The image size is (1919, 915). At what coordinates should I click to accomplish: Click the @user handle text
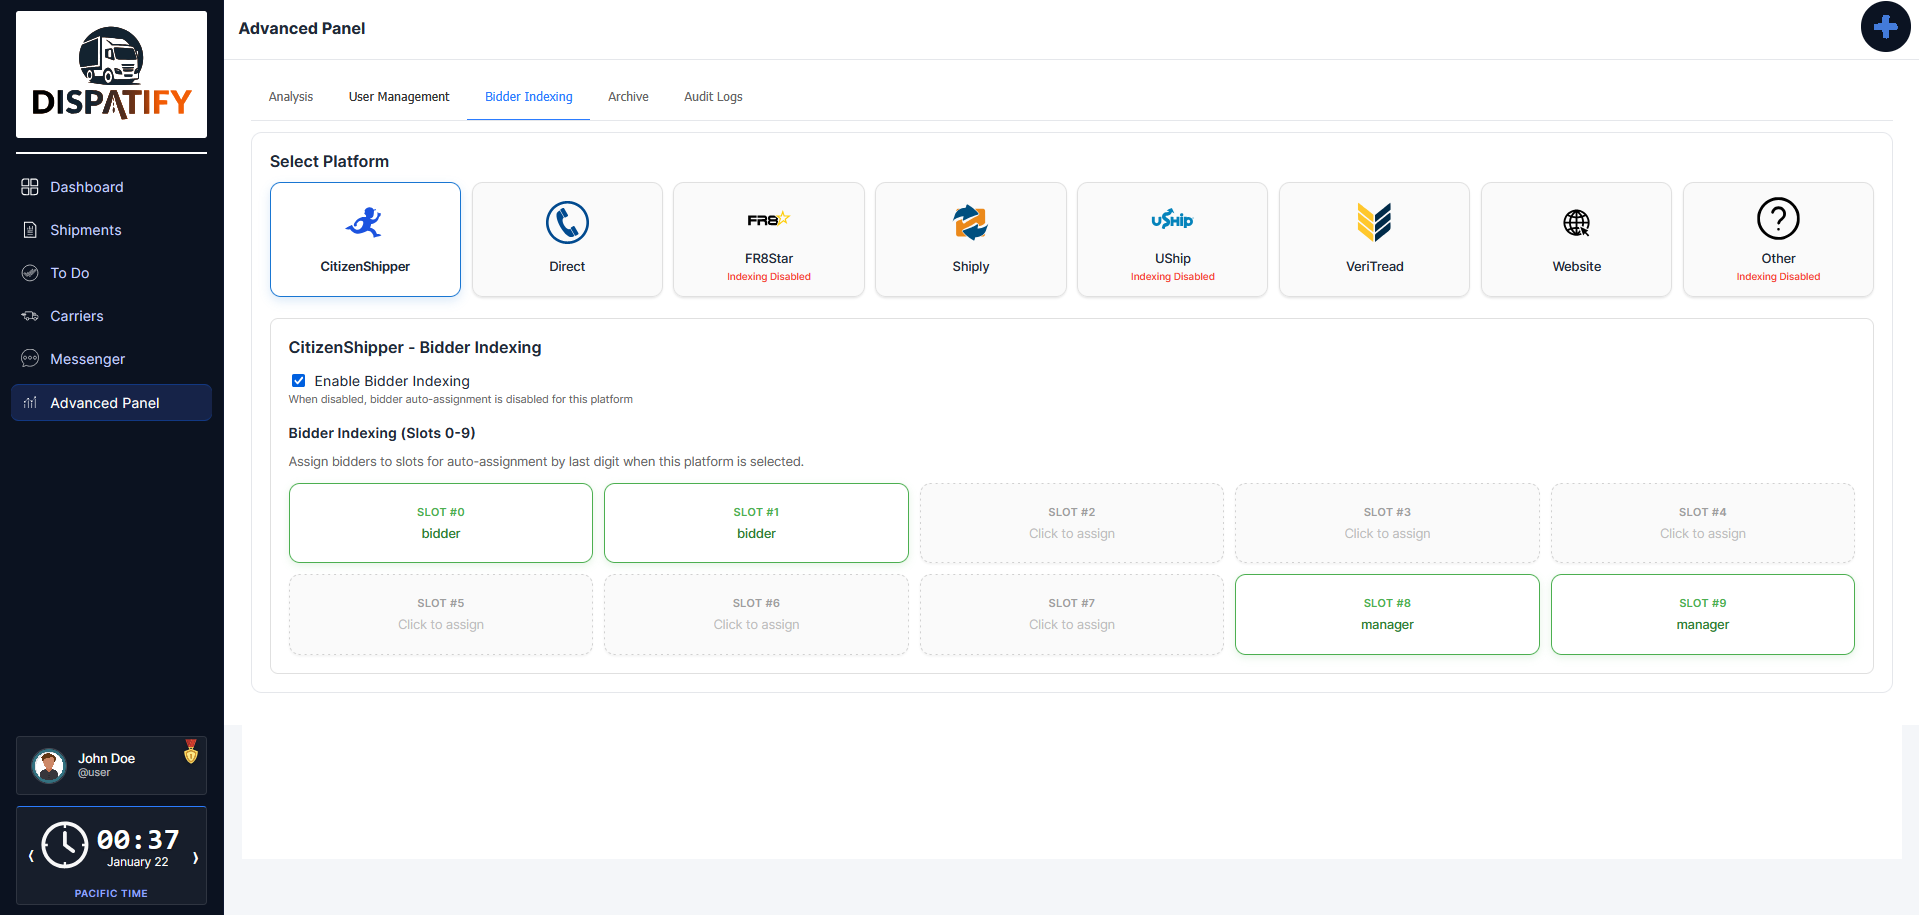click(x=94, y=773)
